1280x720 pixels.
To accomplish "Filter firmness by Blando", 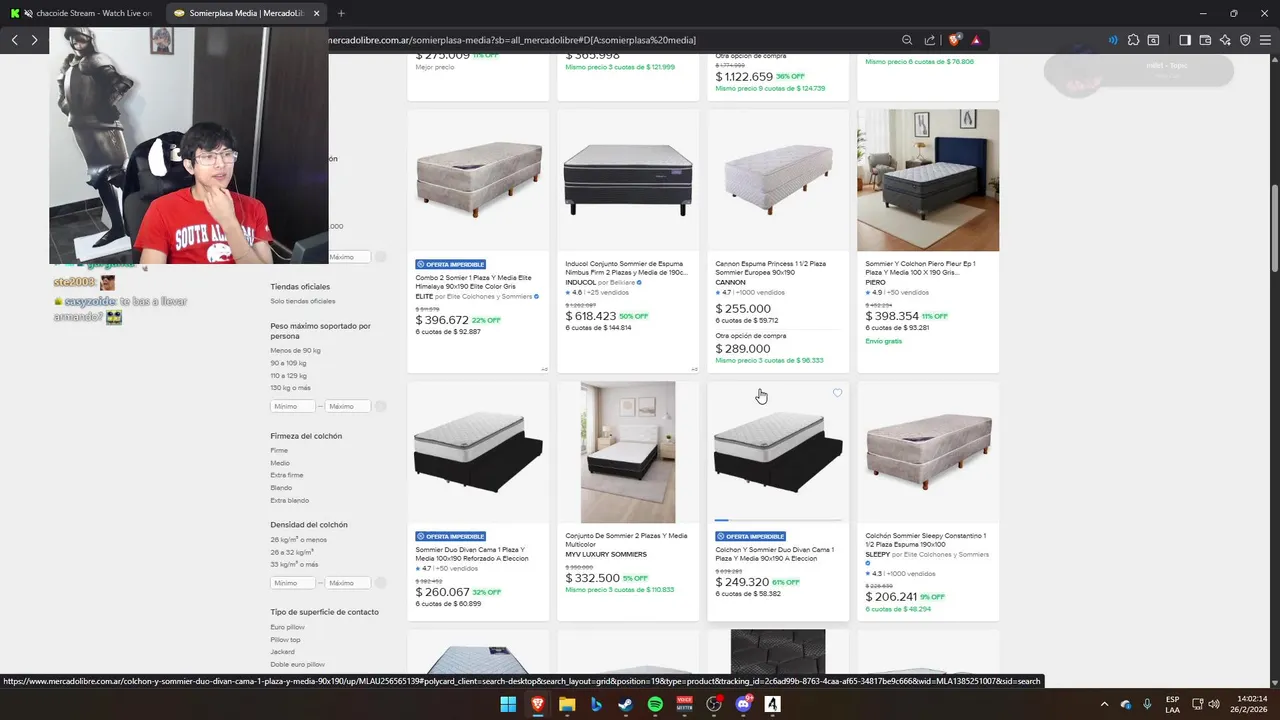I will coord(281,488).
